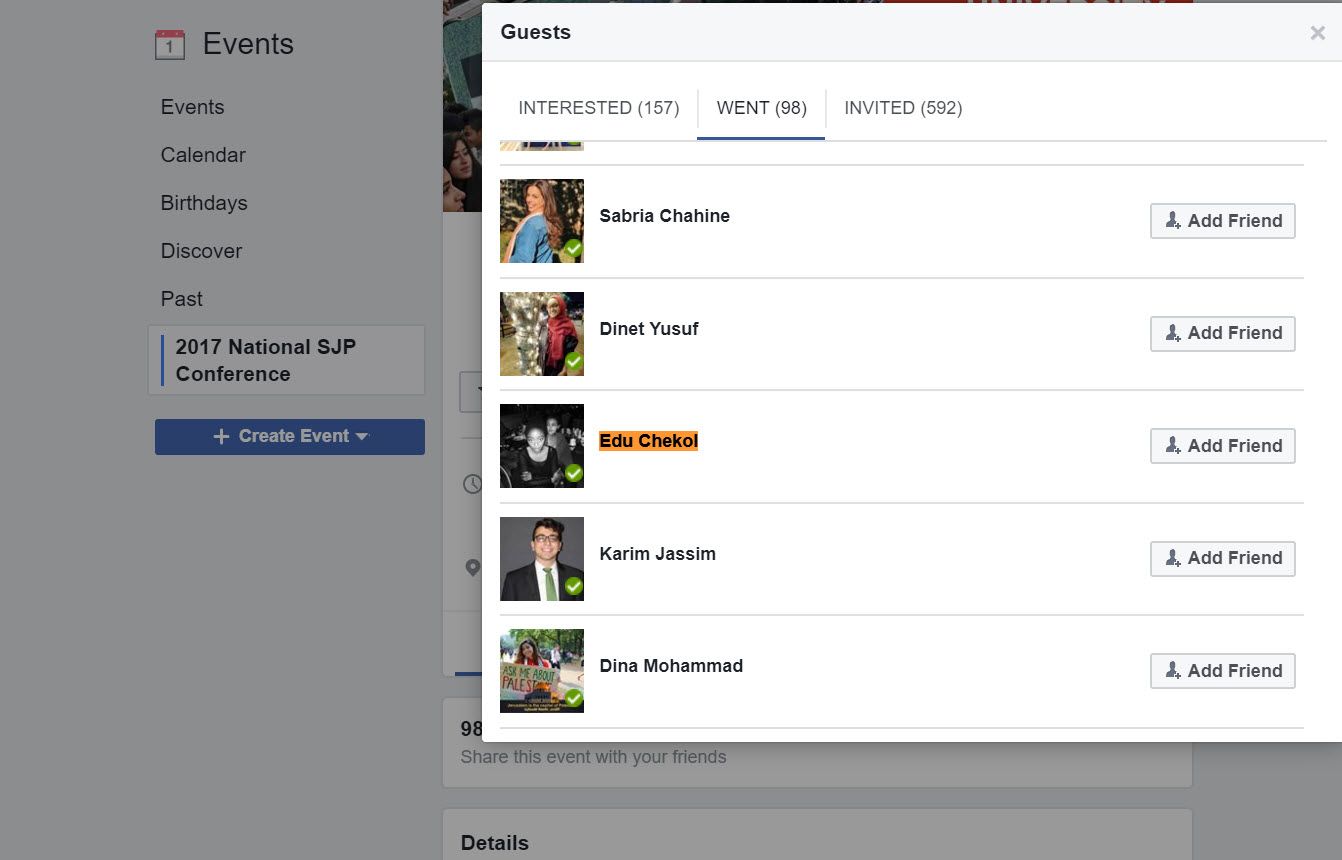Open Karim Jassim's profile picture
The height and width of the screenshot is (860, 1342).
541,559
